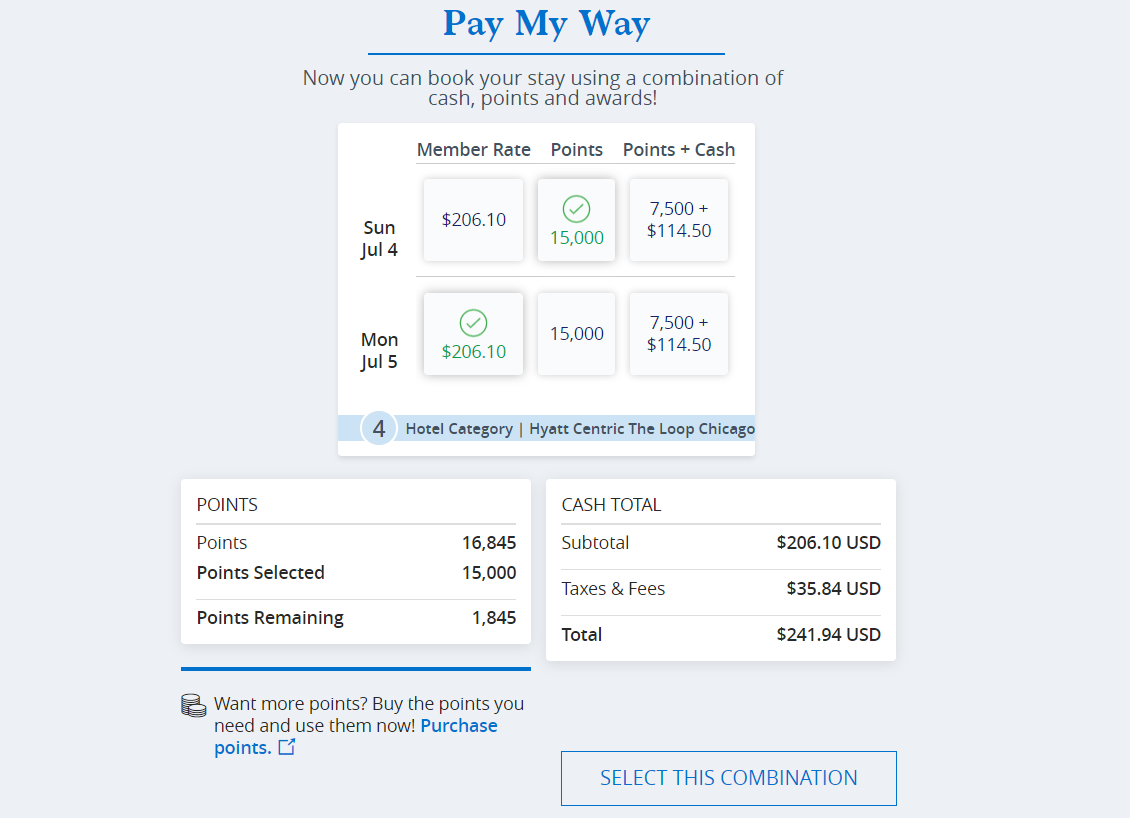The image size is (1130, 818).
Task: Click the external link icon beside Purchase points
Action: 287,747
